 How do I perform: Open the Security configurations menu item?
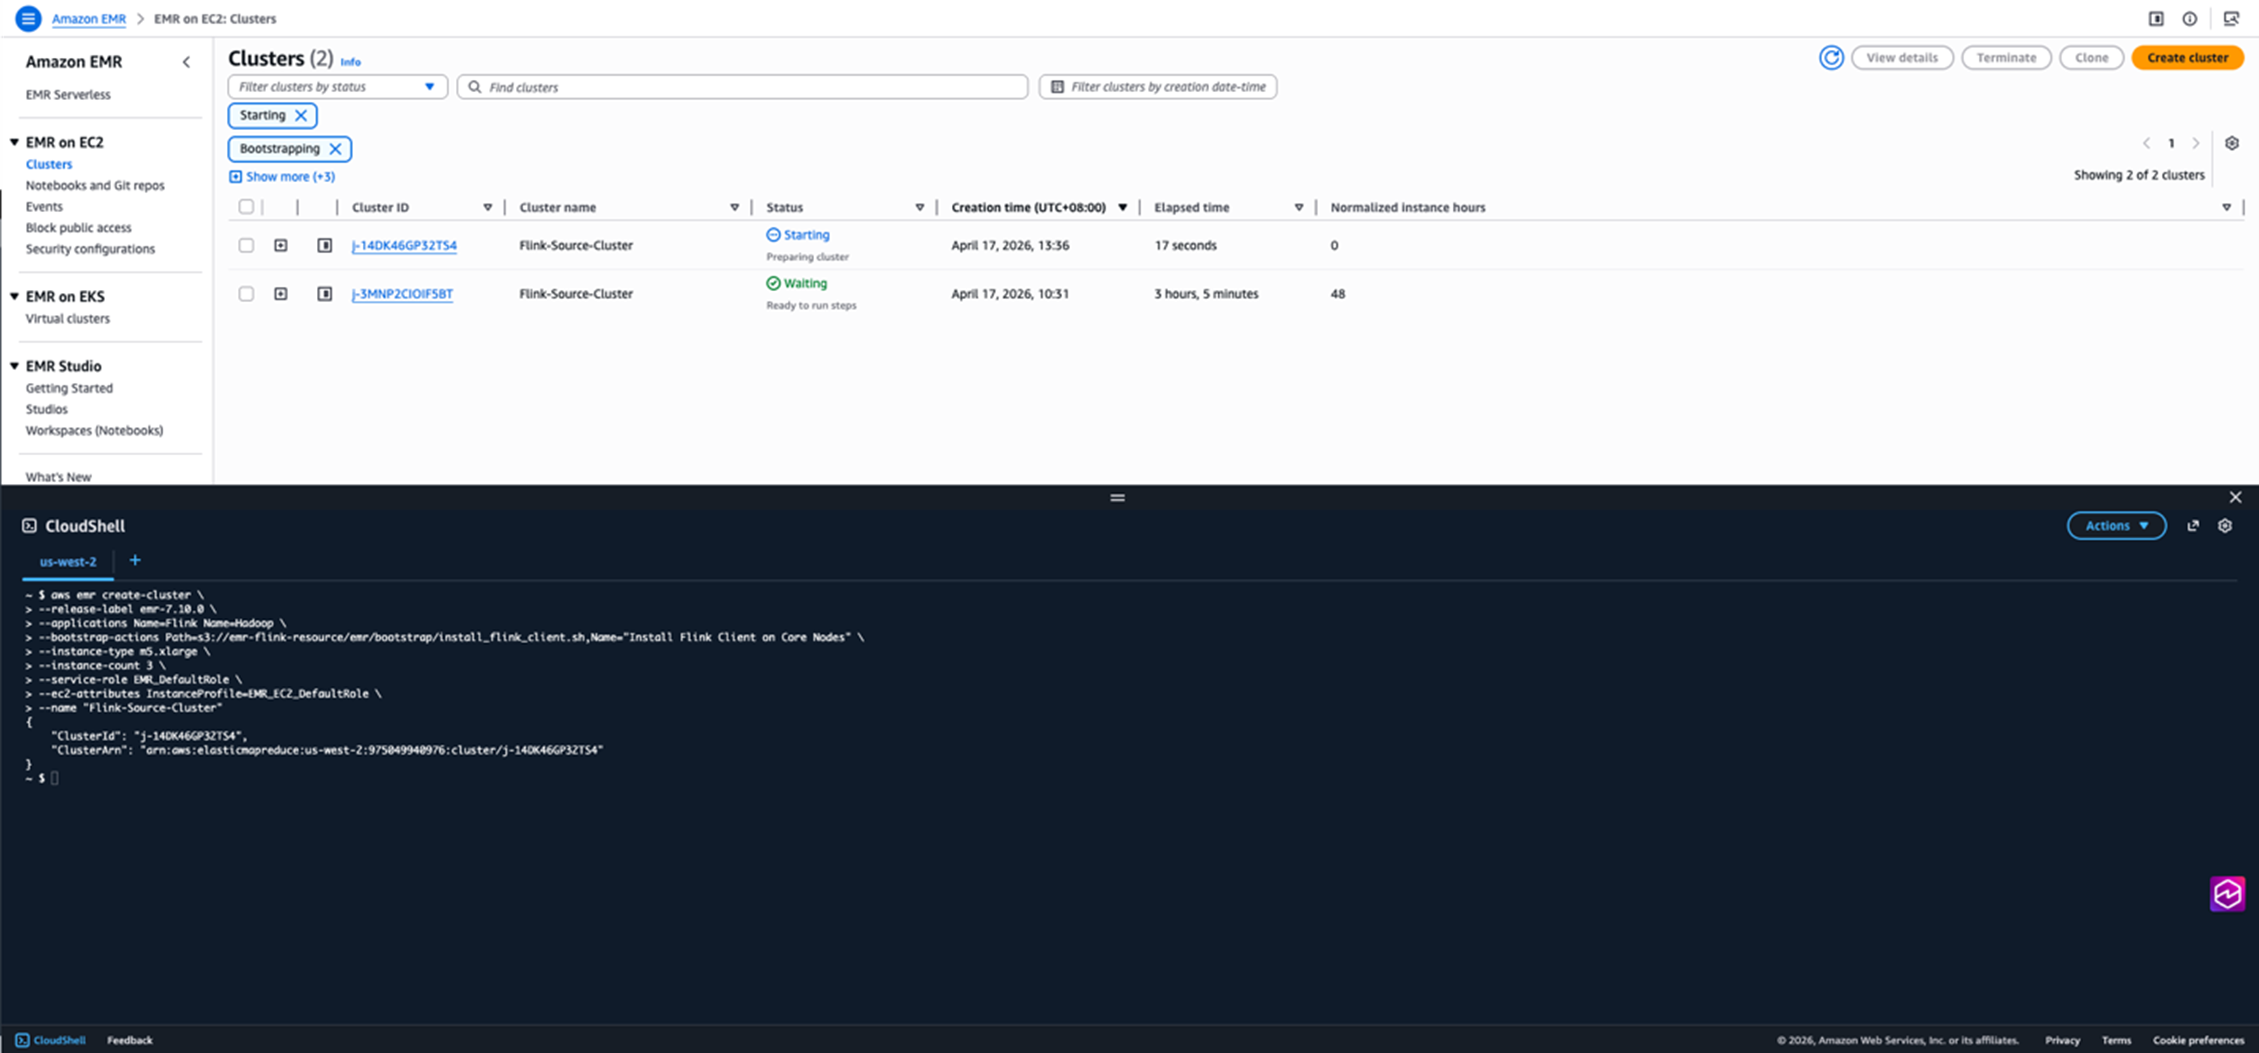(x=89, y=248)
